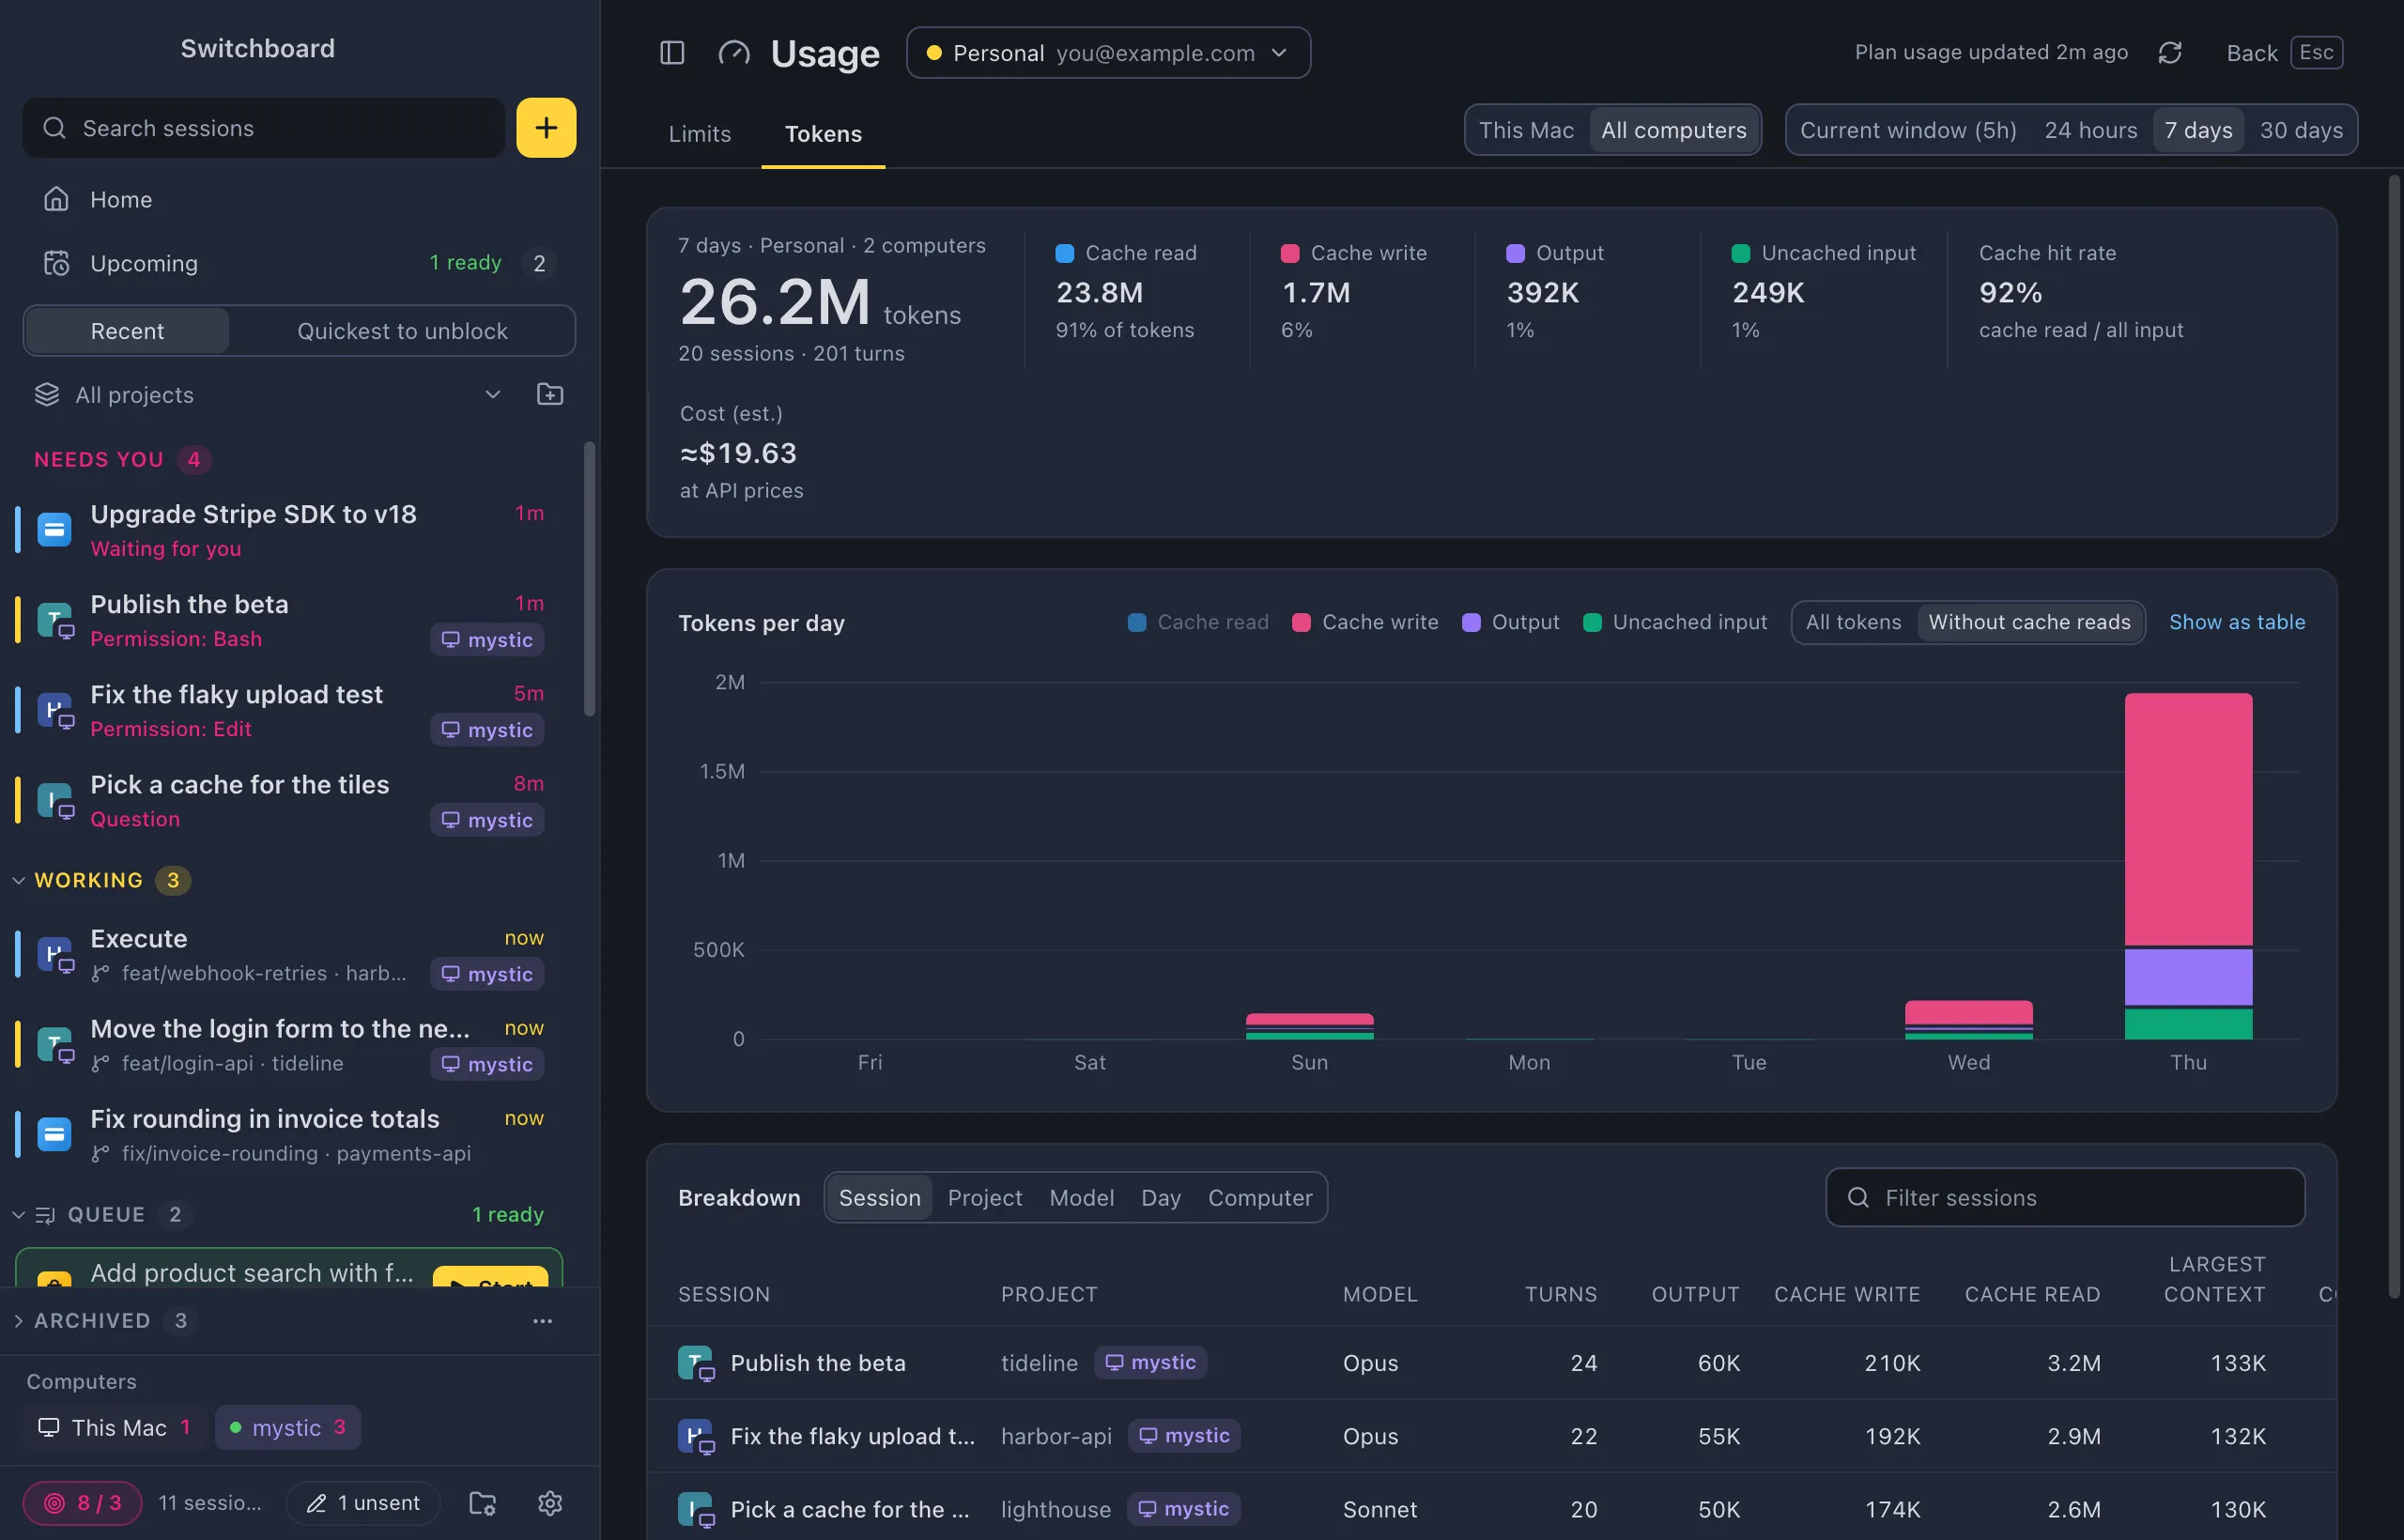Image resolution: width=2404 pixels, height=1540 pixels.
Task: Choose the 24 hours time range
Action: (x=2090, y=130)
